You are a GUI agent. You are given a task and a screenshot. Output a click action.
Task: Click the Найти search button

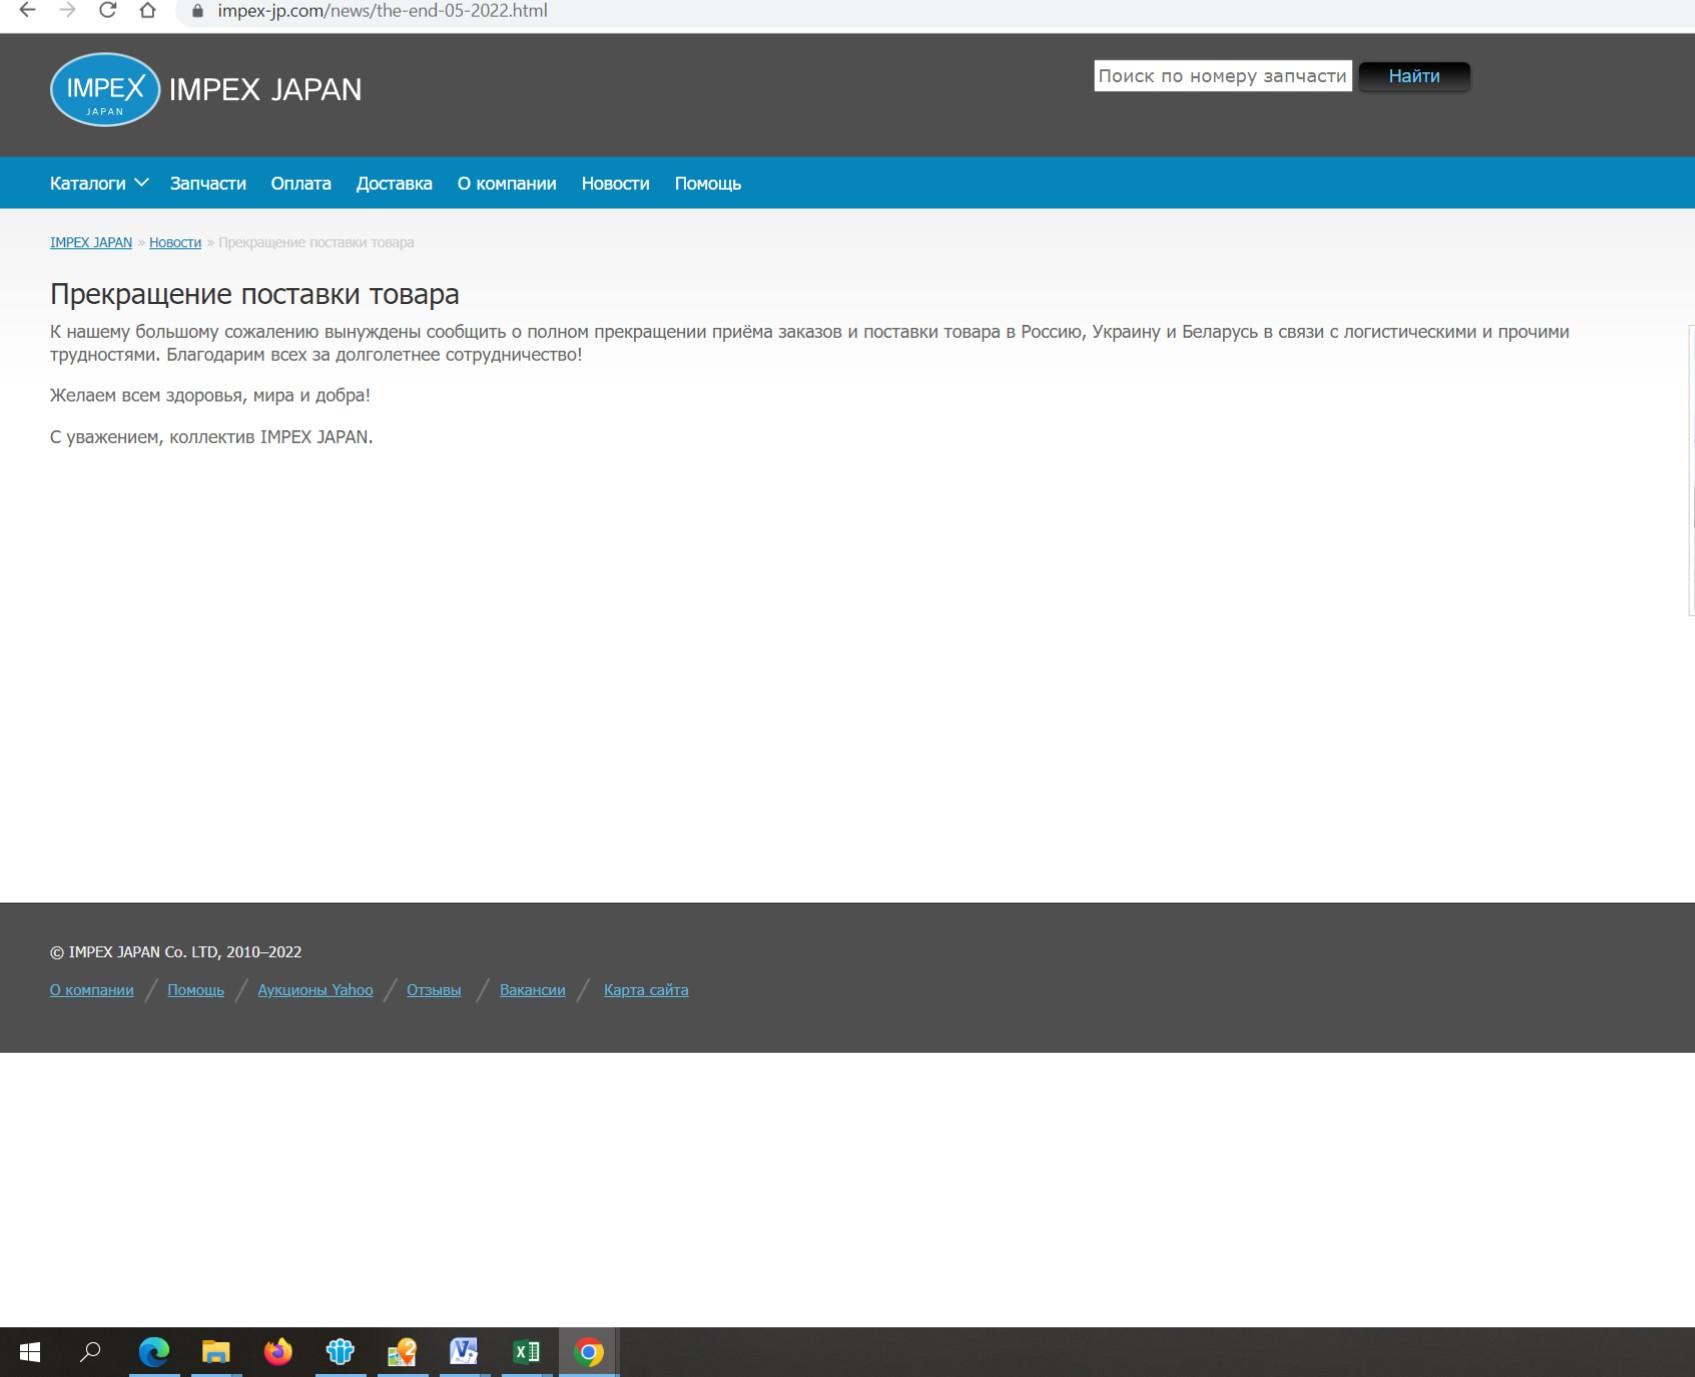coord(1414,76)
